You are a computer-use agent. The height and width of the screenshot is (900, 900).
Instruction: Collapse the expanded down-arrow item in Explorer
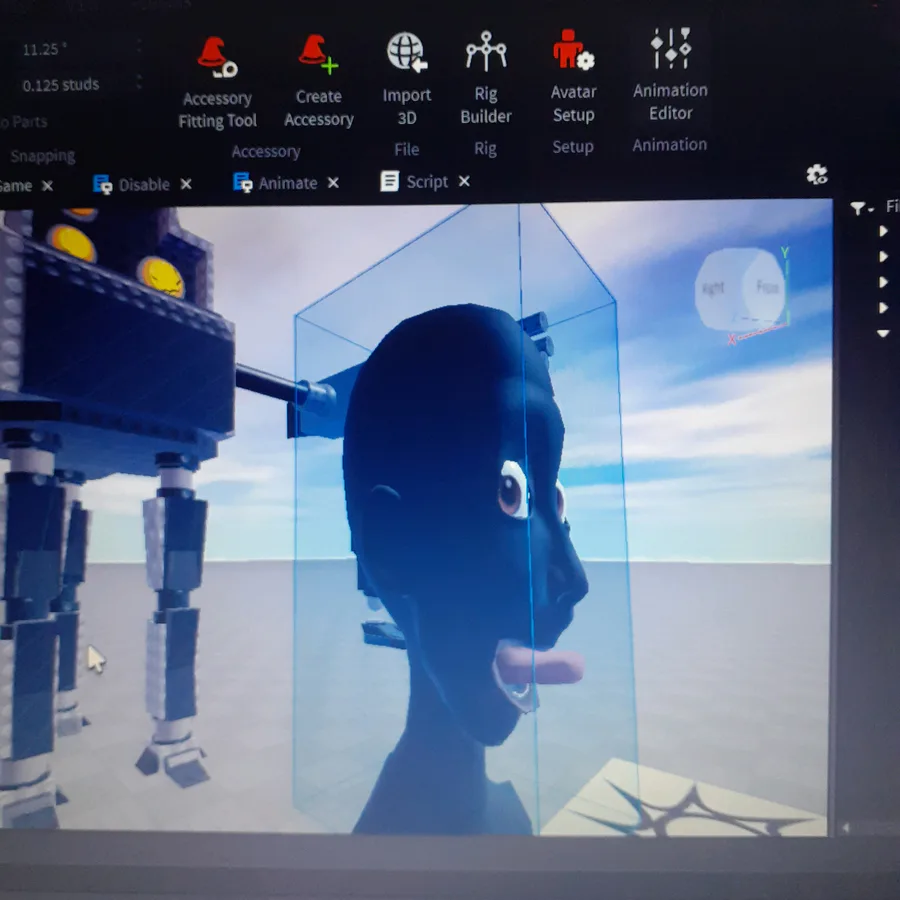click(x=883, y=333)
